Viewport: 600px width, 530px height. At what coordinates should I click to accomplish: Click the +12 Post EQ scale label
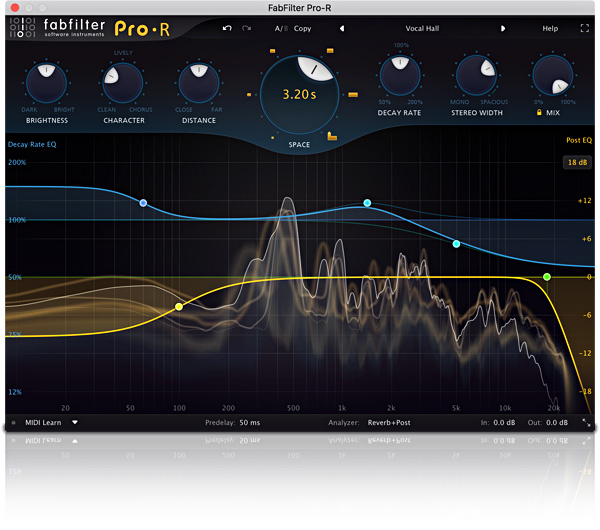(x=584, y=201)
